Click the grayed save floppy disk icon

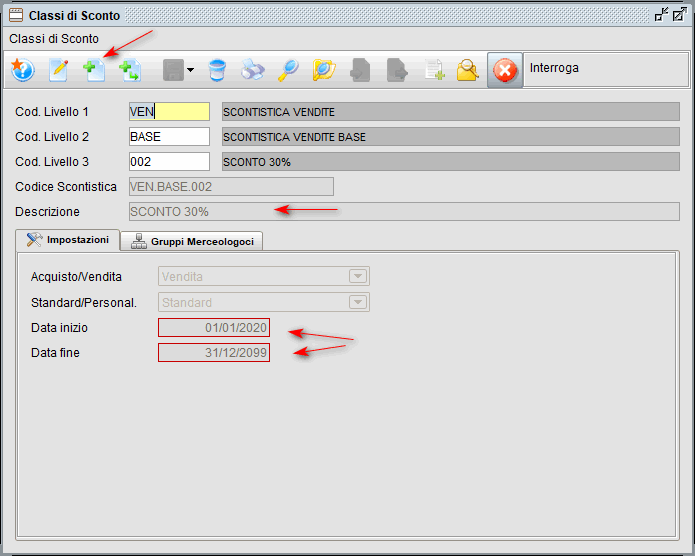click(x=173, y=70)
